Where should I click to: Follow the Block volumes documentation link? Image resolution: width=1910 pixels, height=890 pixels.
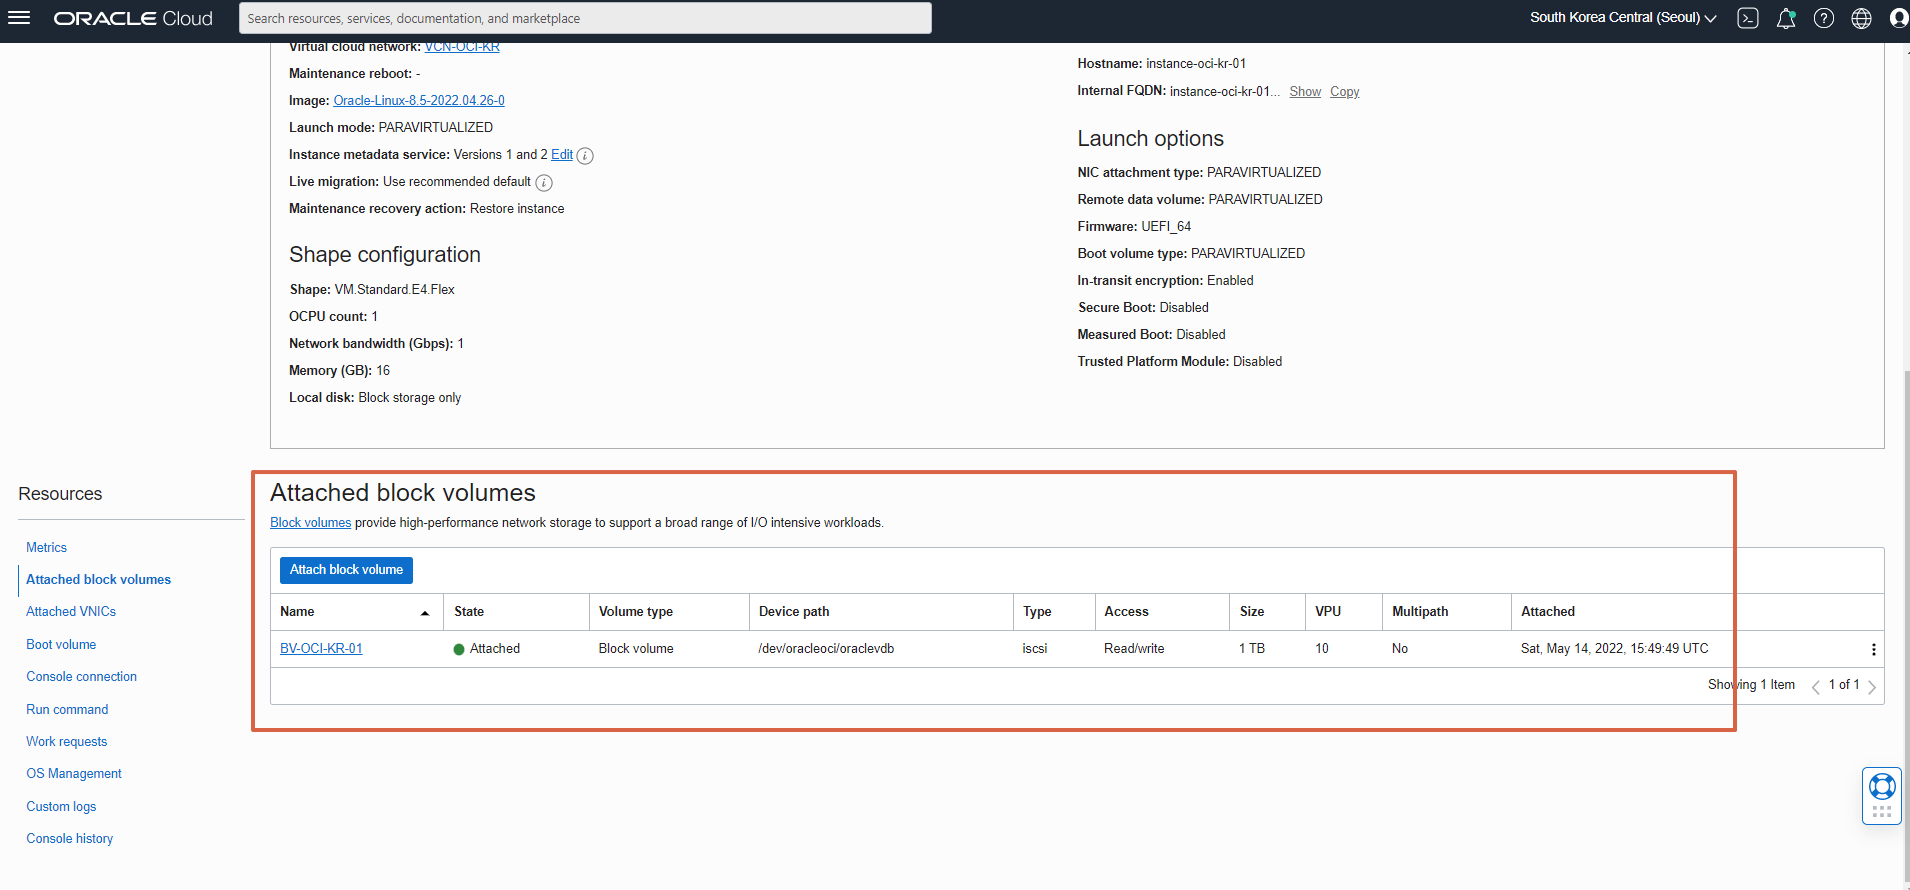click(x=310, y=522)
